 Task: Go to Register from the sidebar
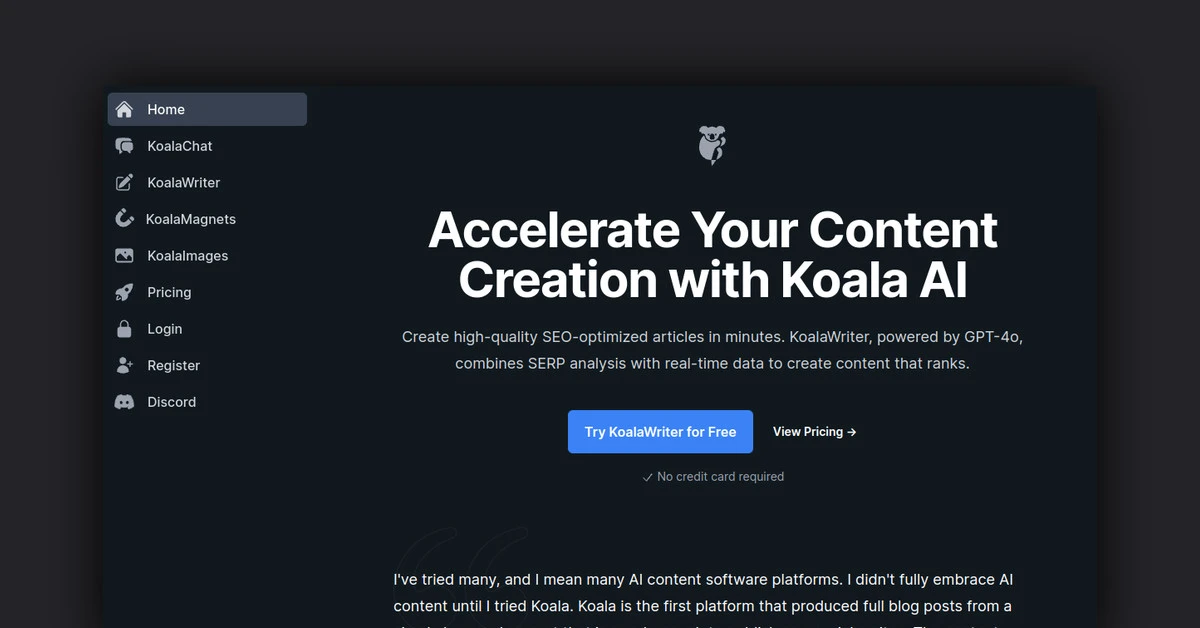[x=174, y=365]
